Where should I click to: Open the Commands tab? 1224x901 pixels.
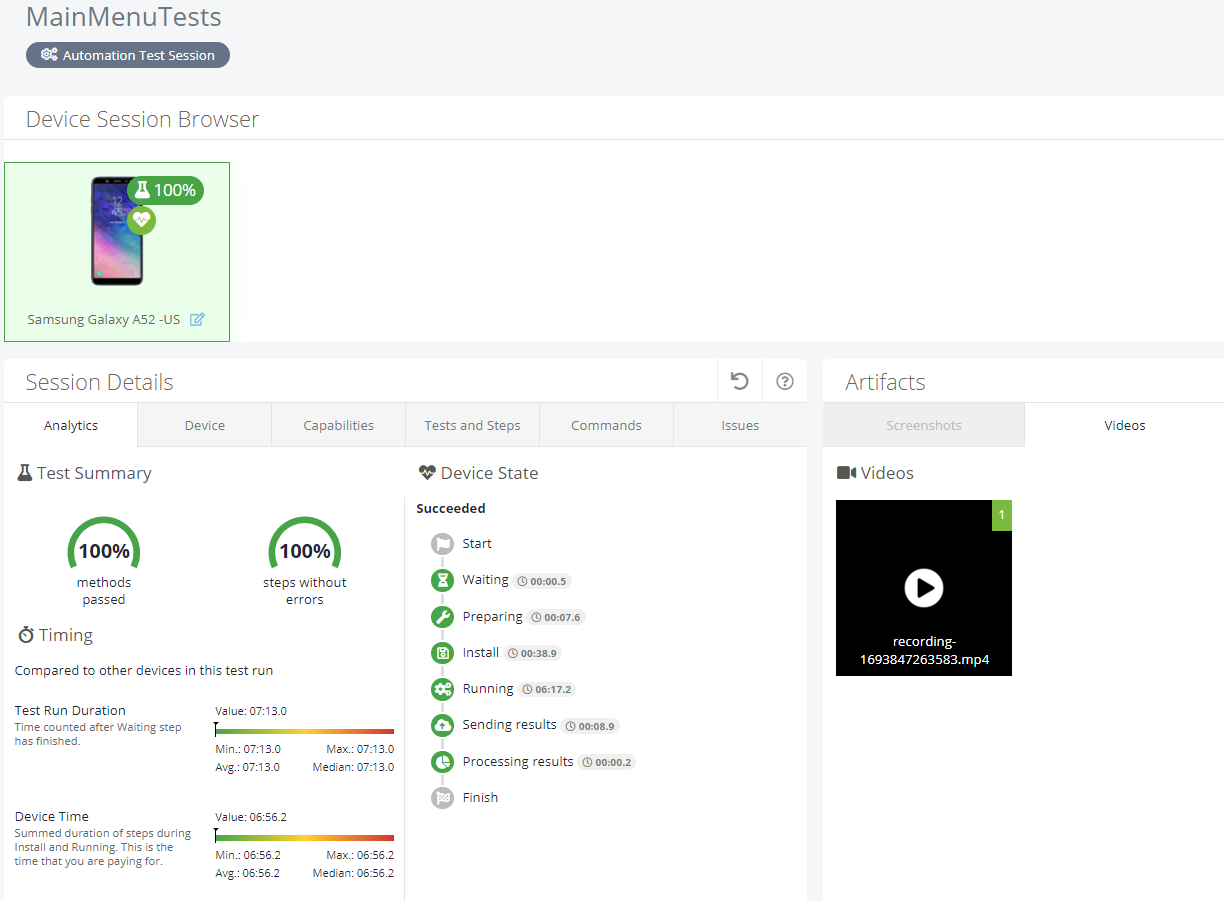click(x=606, y=425)
